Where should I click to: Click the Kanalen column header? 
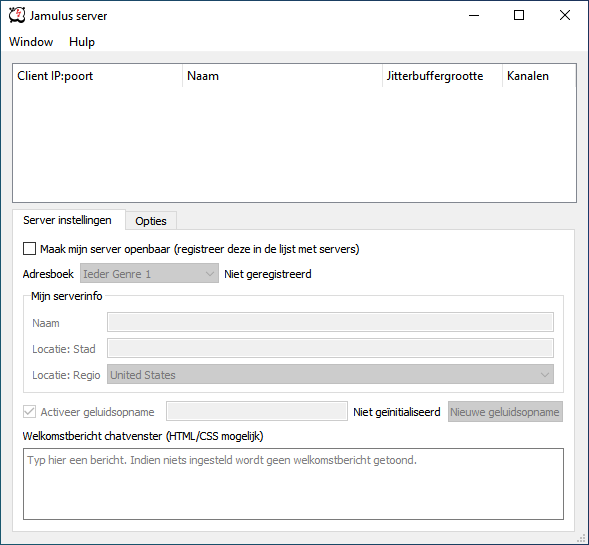click(539, 76)
